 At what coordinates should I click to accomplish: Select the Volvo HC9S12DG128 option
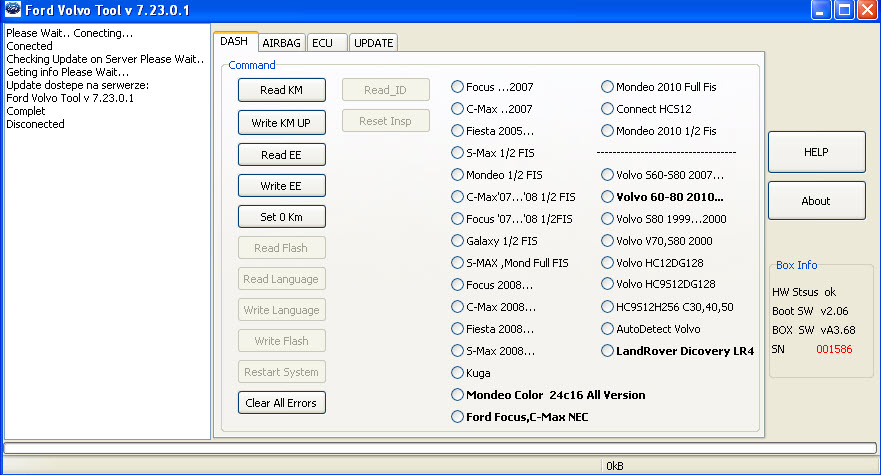(659, 284)
